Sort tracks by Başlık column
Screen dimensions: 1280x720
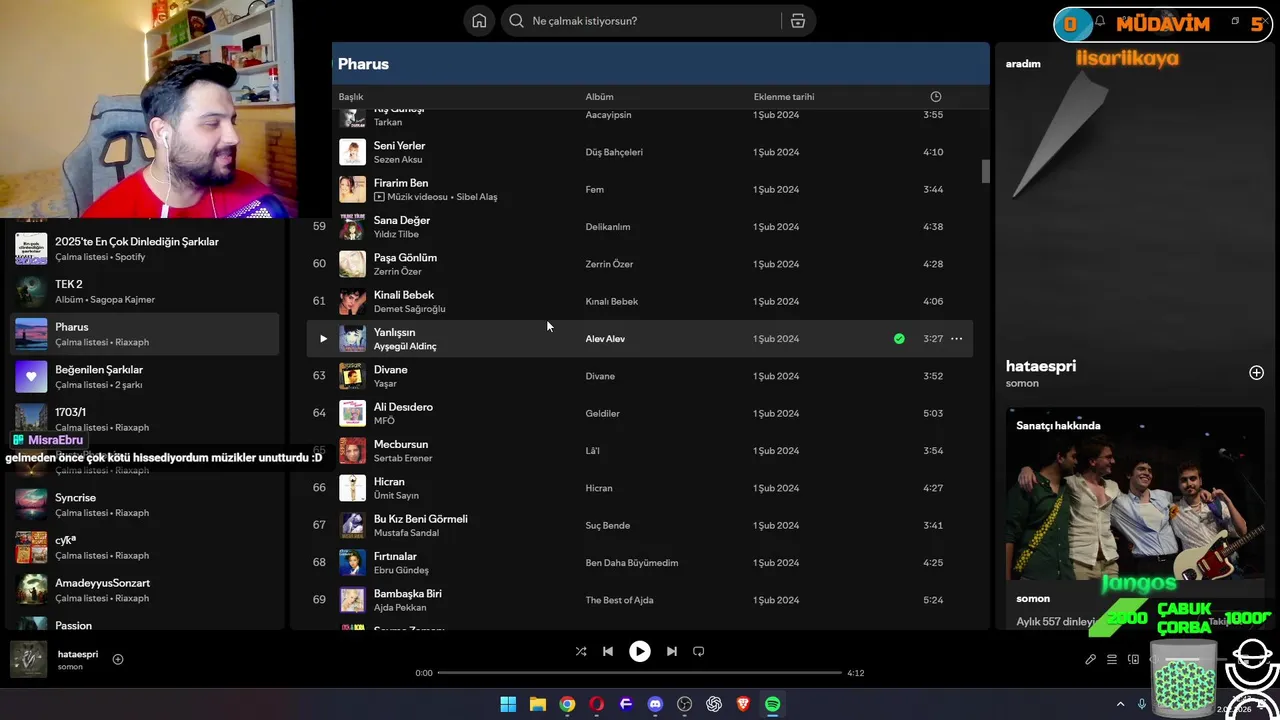click(351, 97)
